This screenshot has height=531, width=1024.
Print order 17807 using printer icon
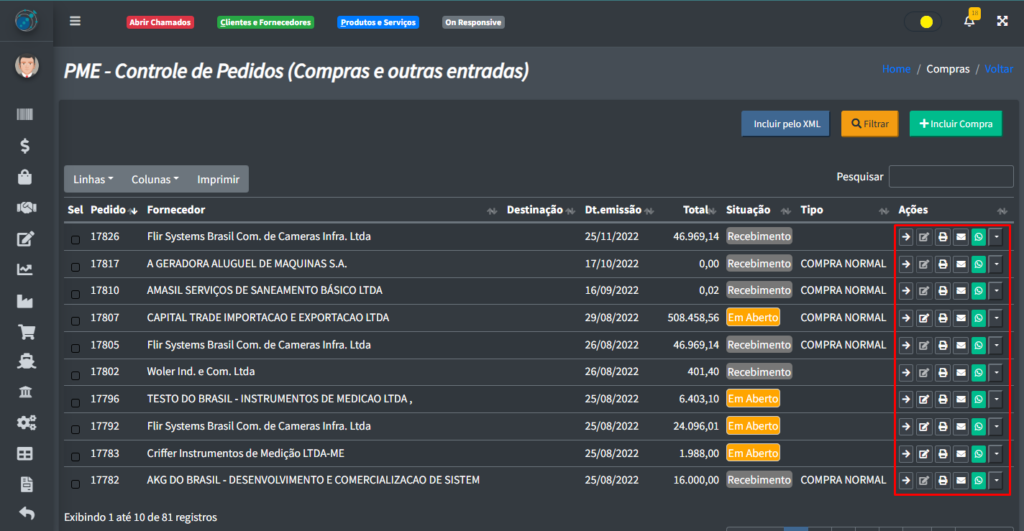point(942,318)
